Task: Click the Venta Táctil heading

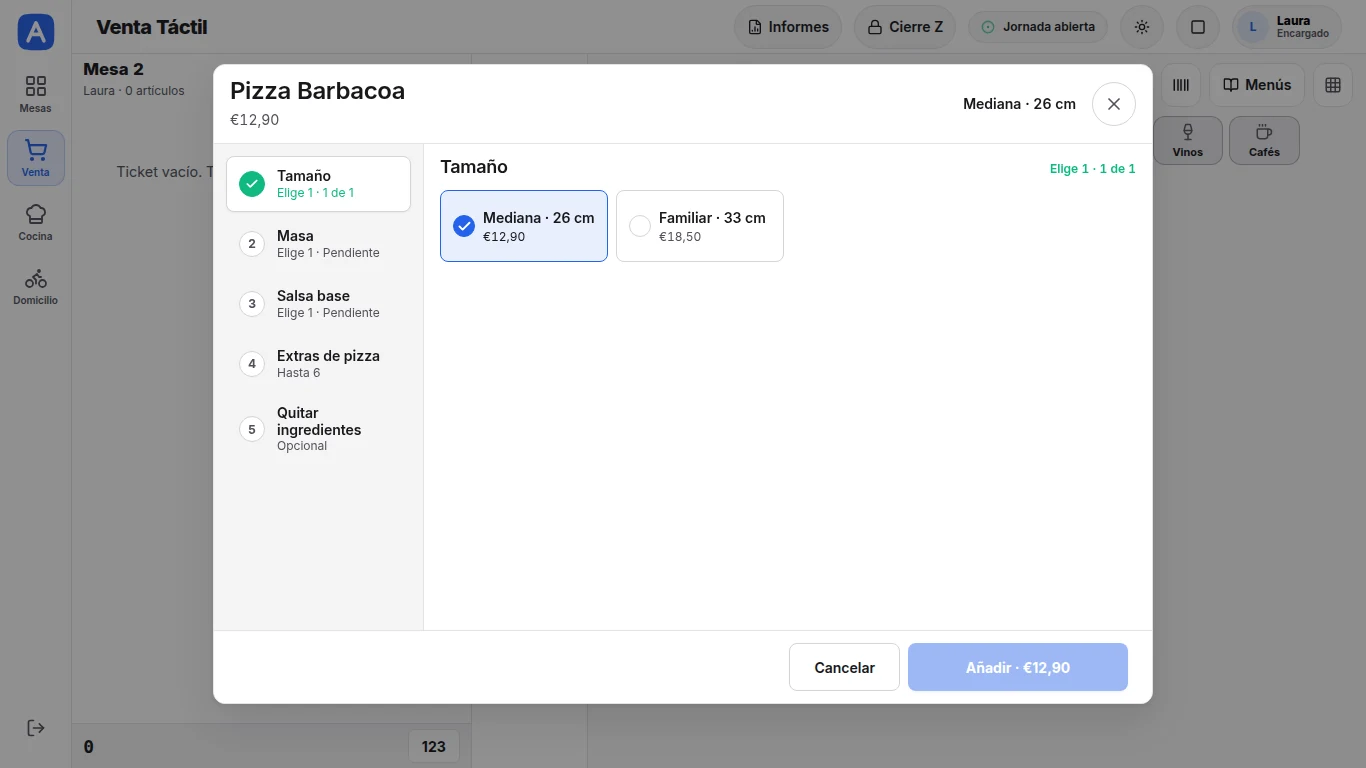Action: coord(152,27)
